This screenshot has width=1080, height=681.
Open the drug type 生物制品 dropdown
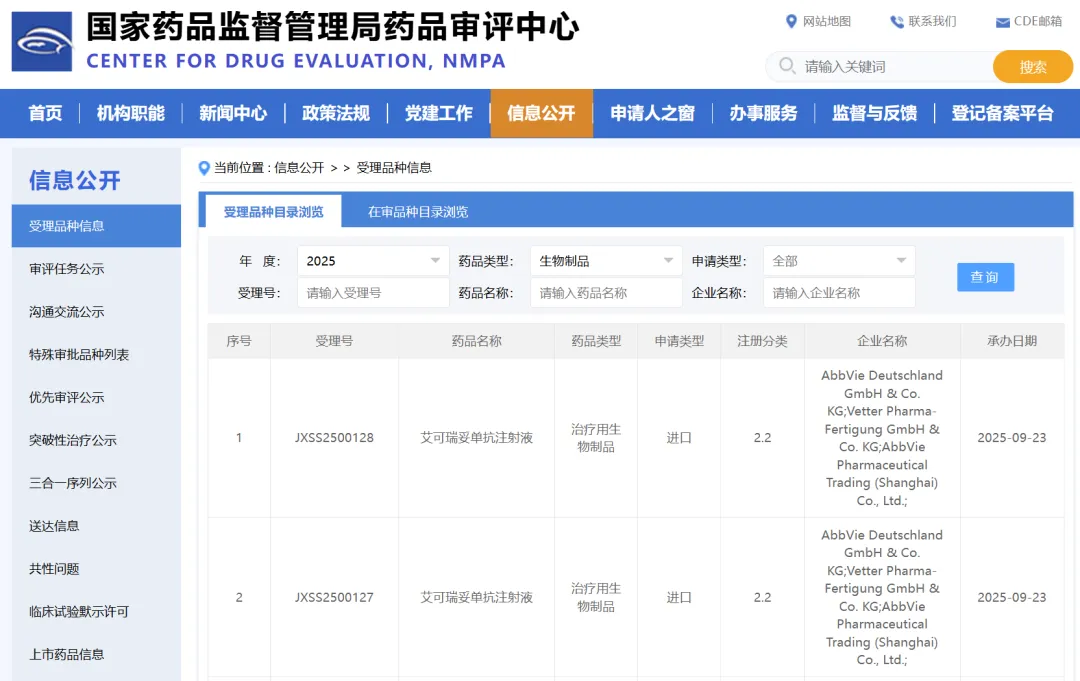606,261
